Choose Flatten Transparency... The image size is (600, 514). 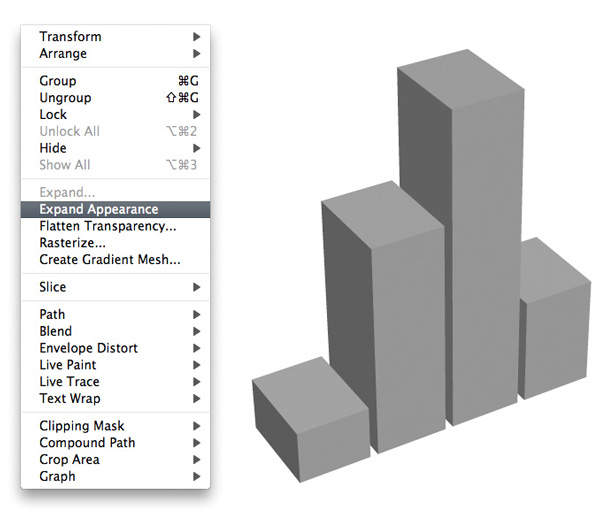pyautogui.click(x=116, y=226)
